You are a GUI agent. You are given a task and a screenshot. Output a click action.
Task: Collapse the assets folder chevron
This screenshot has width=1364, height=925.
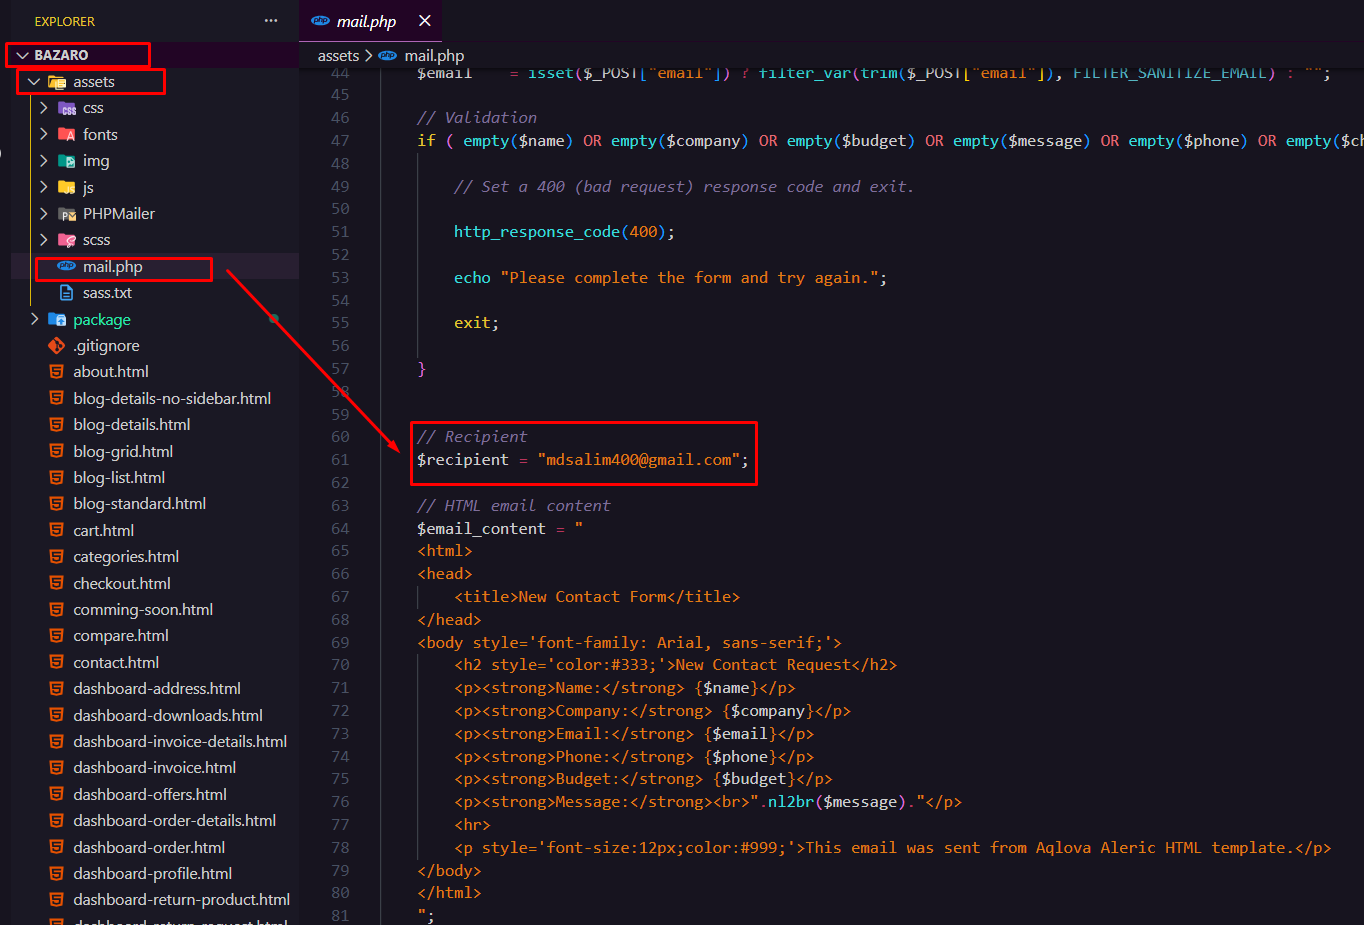point(34,82)
